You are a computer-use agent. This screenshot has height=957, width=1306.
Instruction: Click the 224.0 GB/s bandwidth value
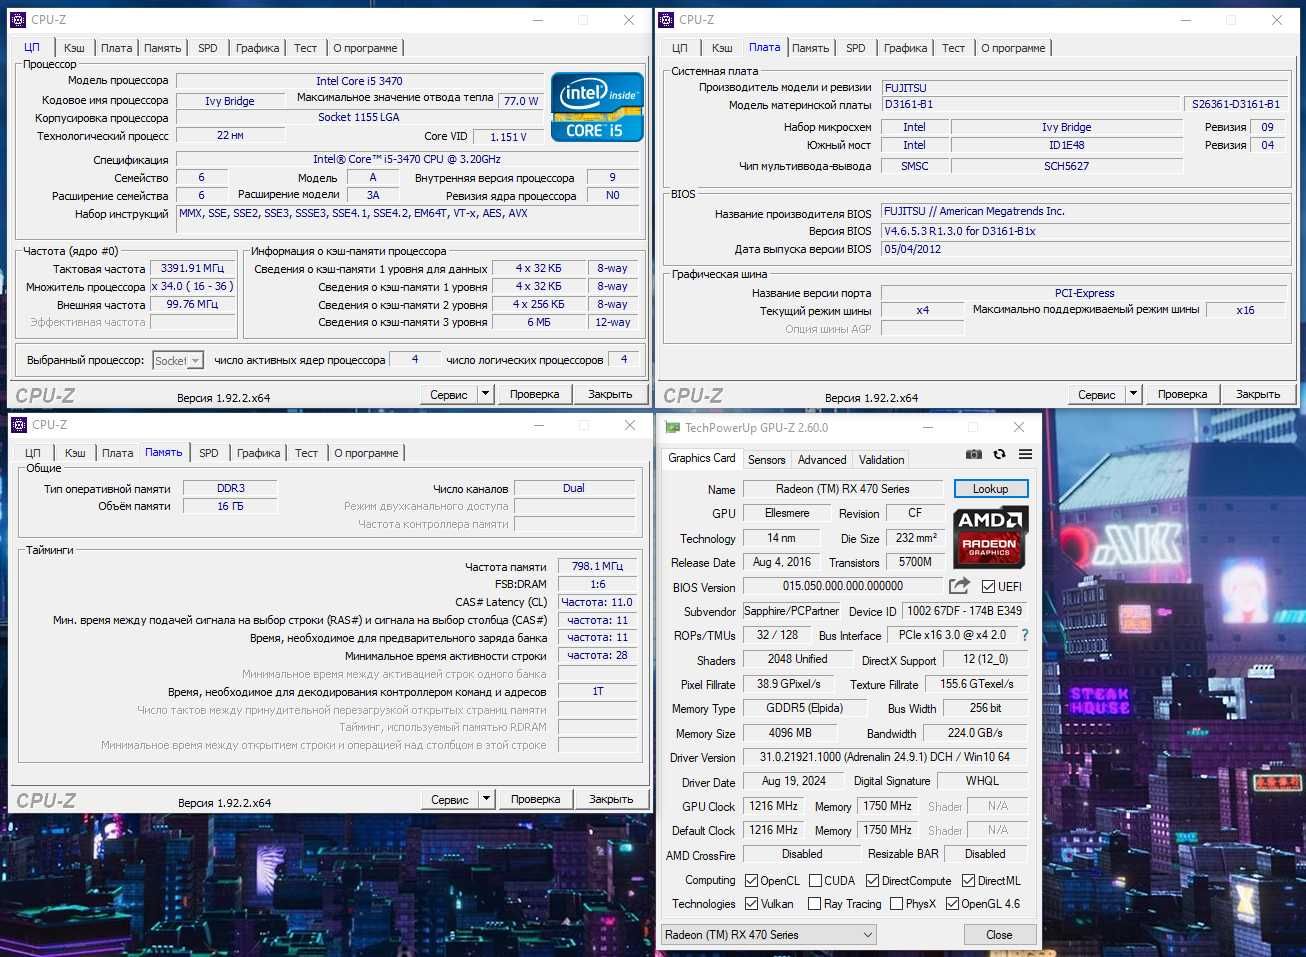coord(975,733)
